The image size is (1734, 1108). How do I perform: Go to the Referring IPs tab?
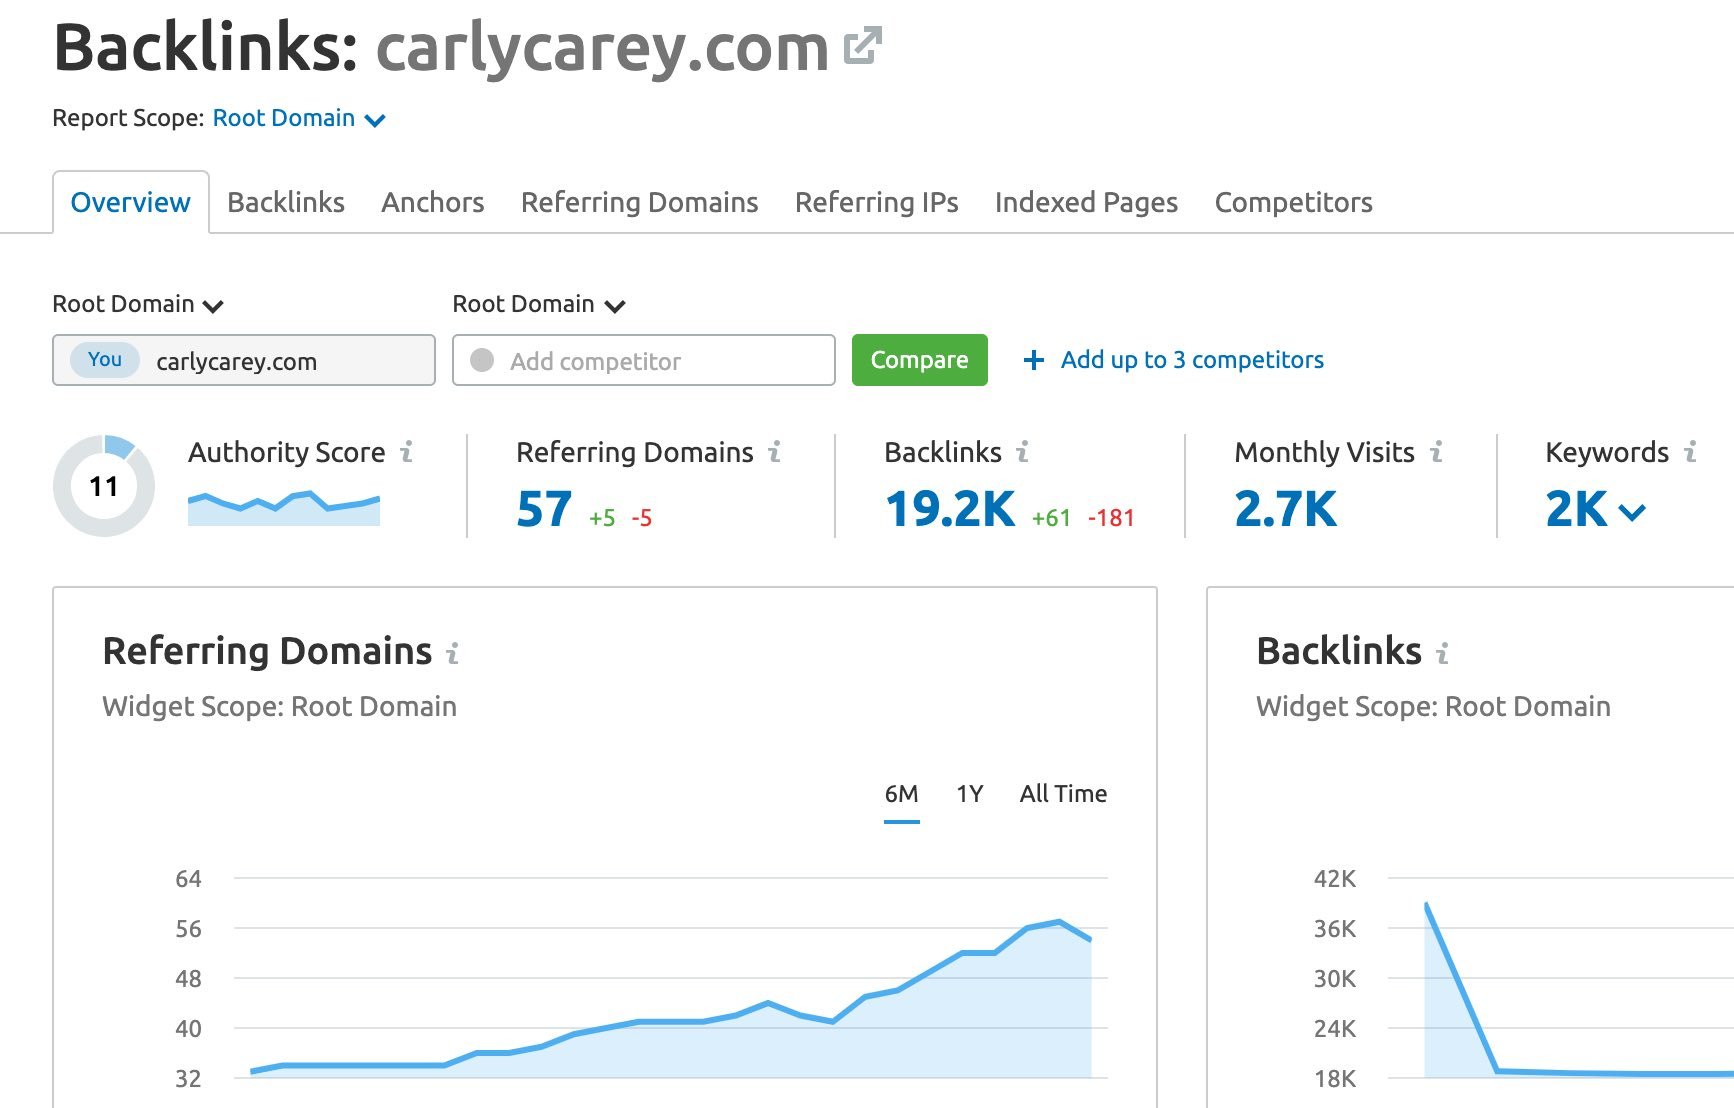(x=877, y=203)
